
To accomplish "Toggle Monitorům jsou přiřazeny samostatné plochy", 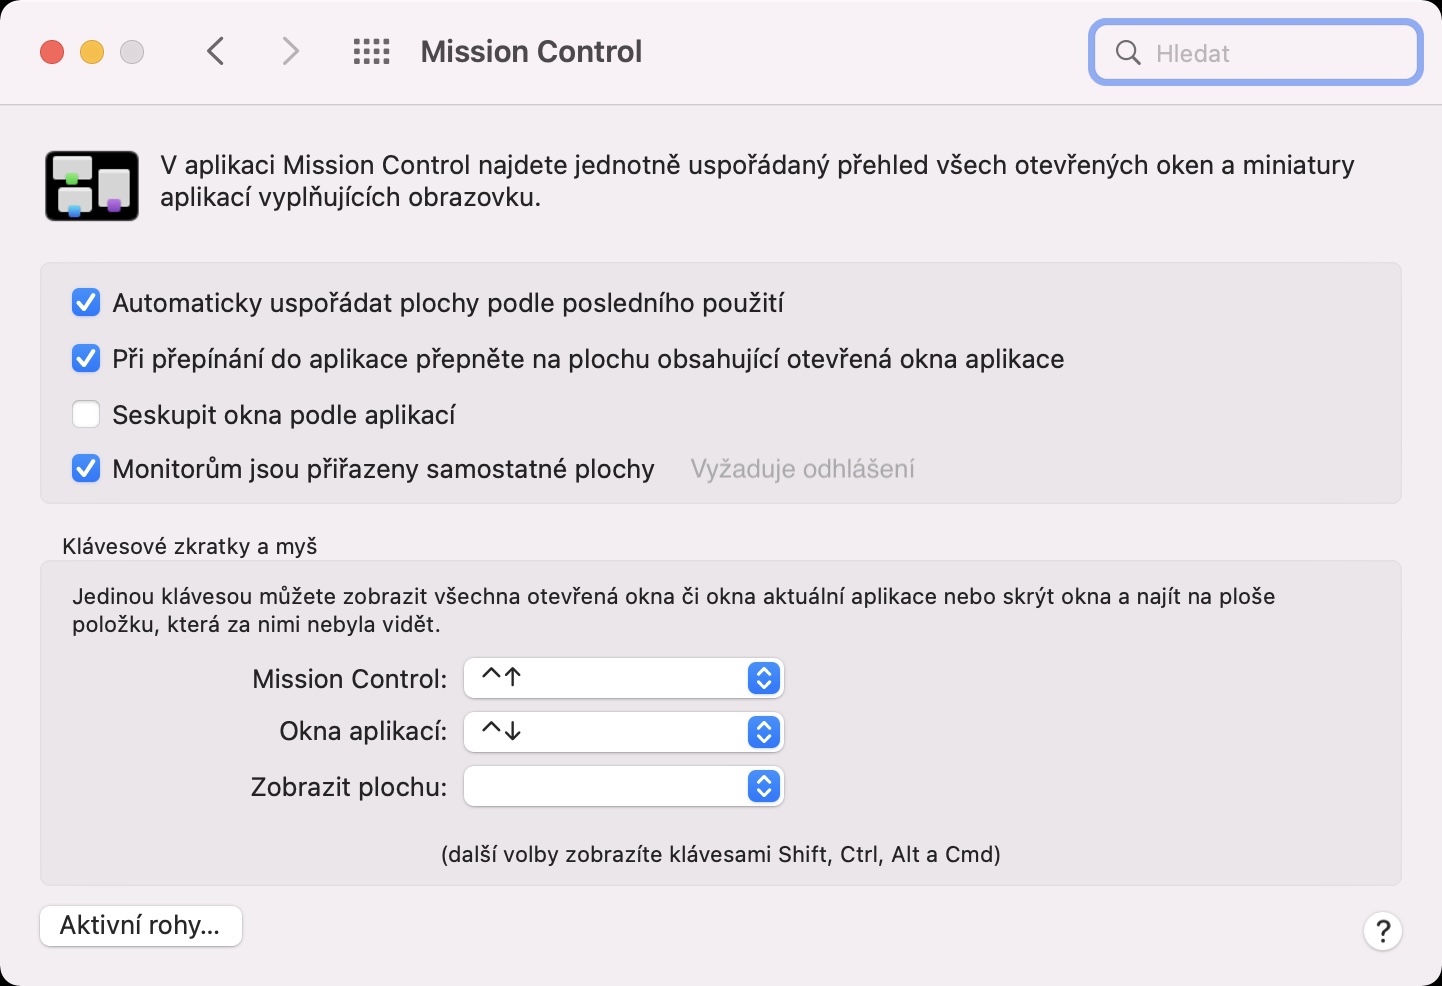I will (86, 468).
